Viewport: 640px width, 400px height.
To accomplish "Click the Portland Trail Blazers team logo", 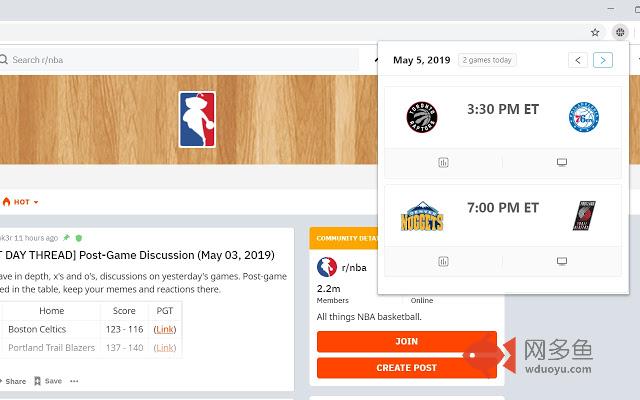I will tap(584, 216).
